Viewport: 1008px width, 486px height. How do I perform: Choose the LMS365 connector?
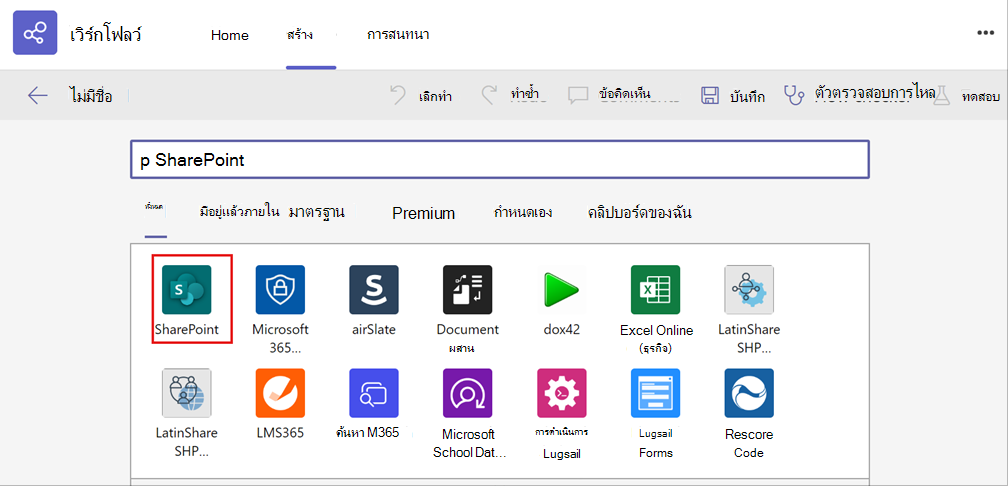pos(280,393)
